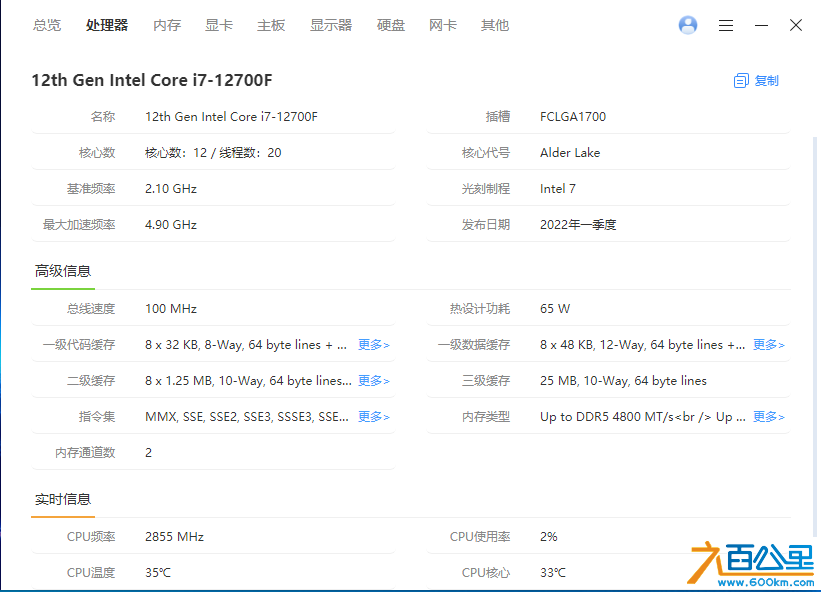Minimize the hardware info window

coord(761,25)
